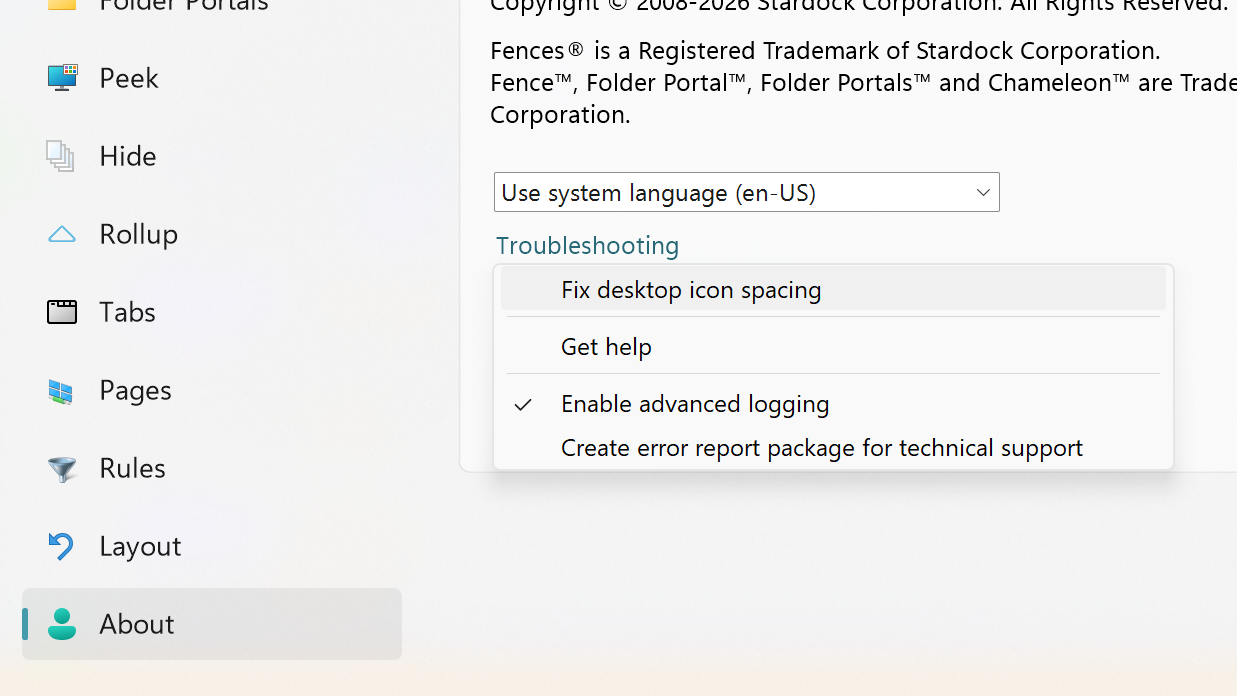The height and width of the screenshot is (696, 1237).
Task: Create error report package for technical support
Action: pyautogui.click(x=821, y=448)
